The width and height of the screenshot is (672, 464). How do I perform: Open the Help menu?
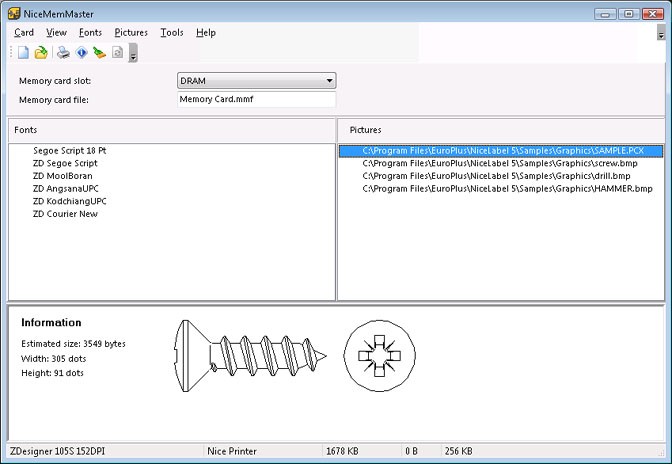206,33
